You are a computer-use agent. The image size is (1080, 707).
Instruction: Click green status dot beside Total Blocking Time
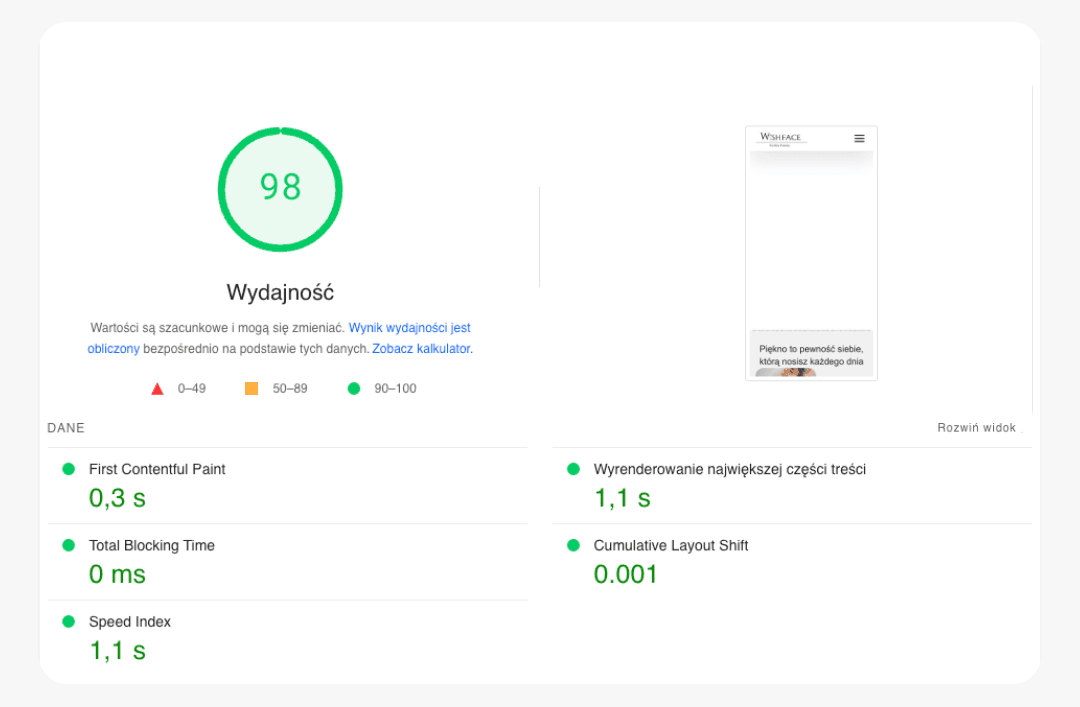68,545
